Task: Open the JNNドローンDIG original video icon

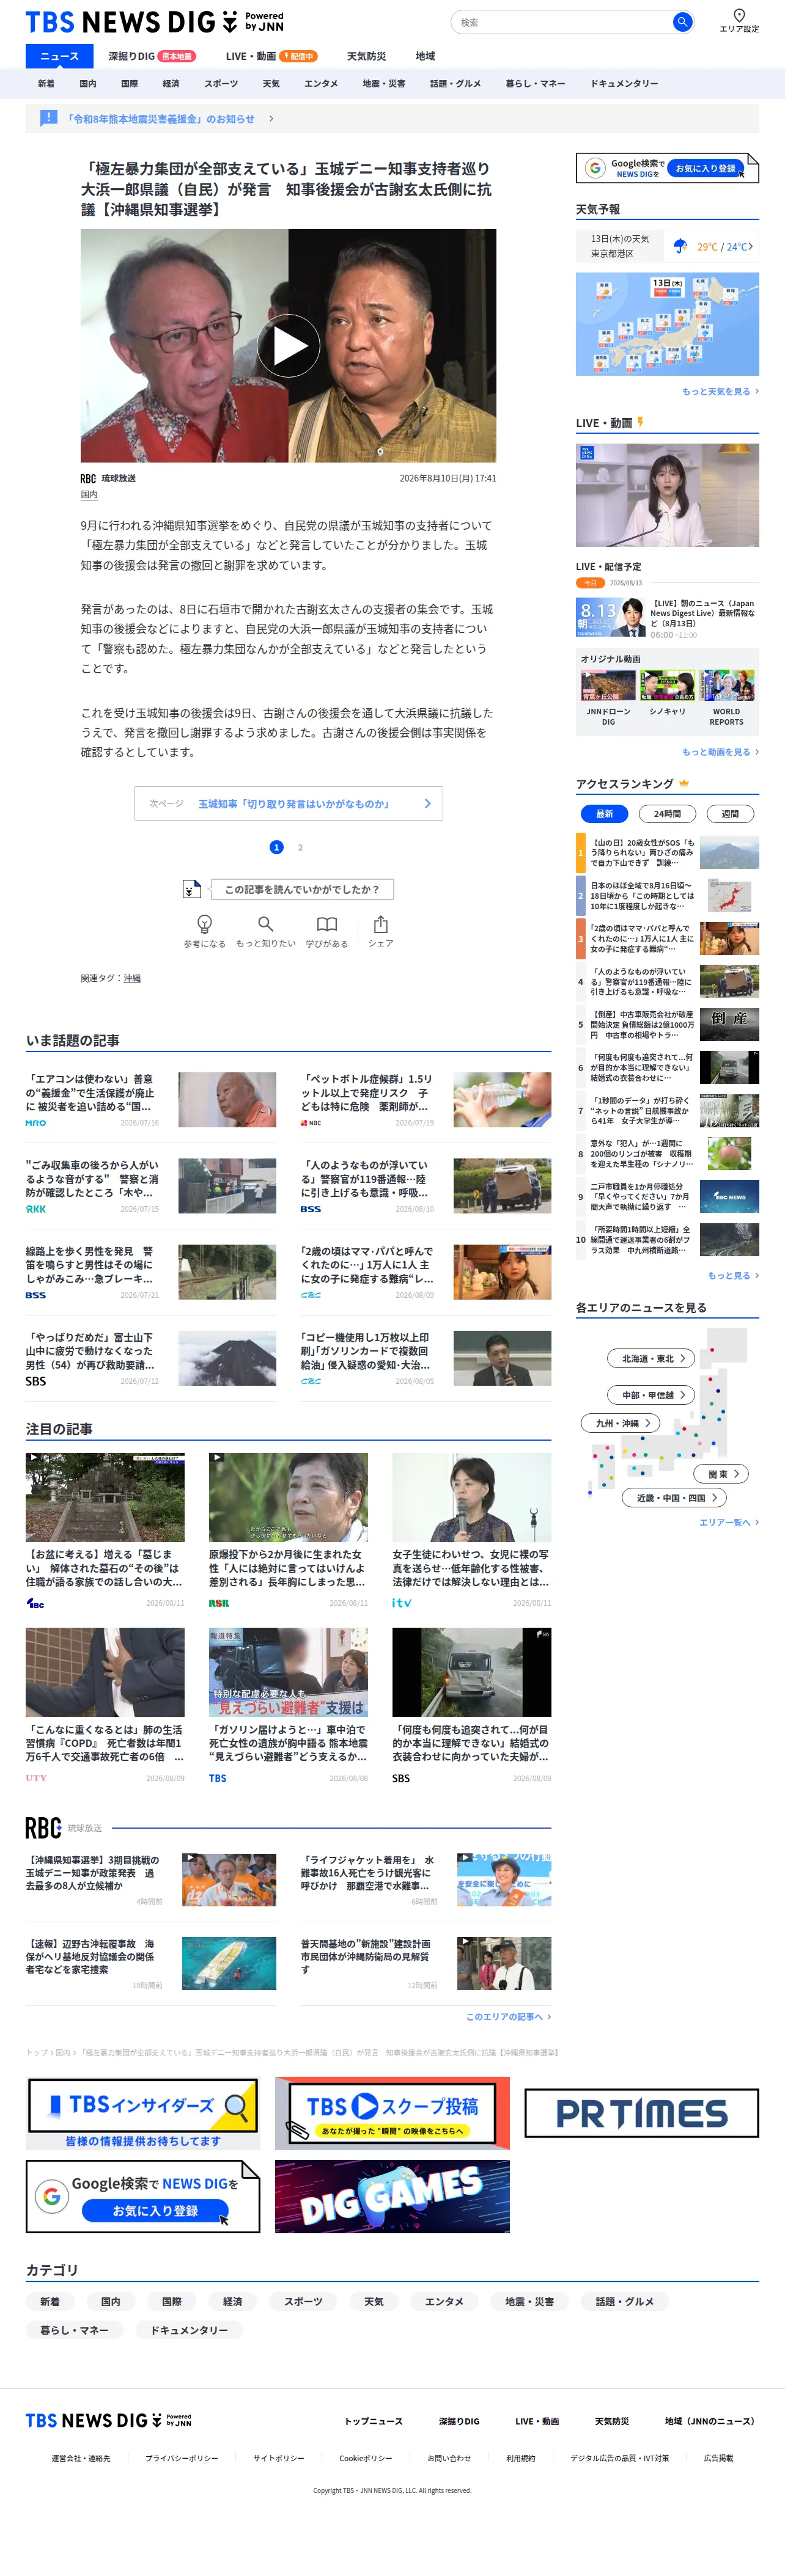Action: [608, 685]
